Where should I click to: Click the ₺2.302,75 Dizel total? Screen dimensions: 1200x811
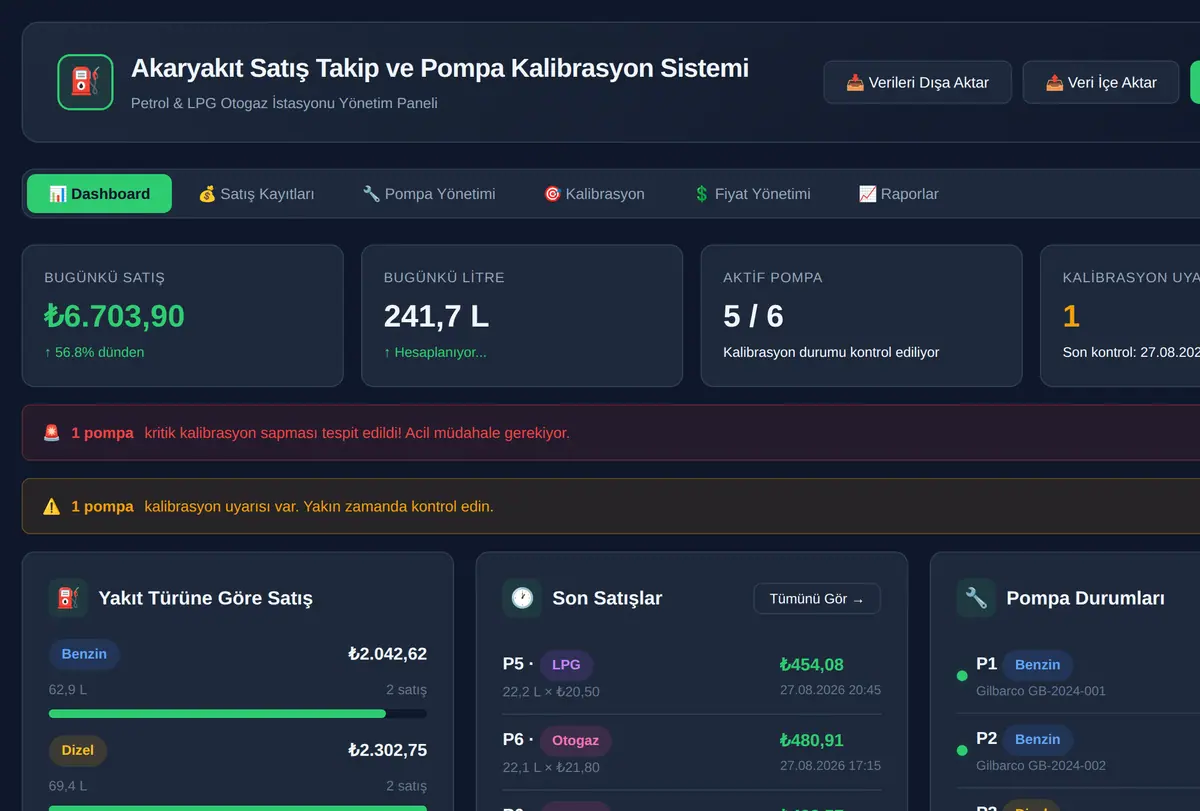tap(387, 750)
